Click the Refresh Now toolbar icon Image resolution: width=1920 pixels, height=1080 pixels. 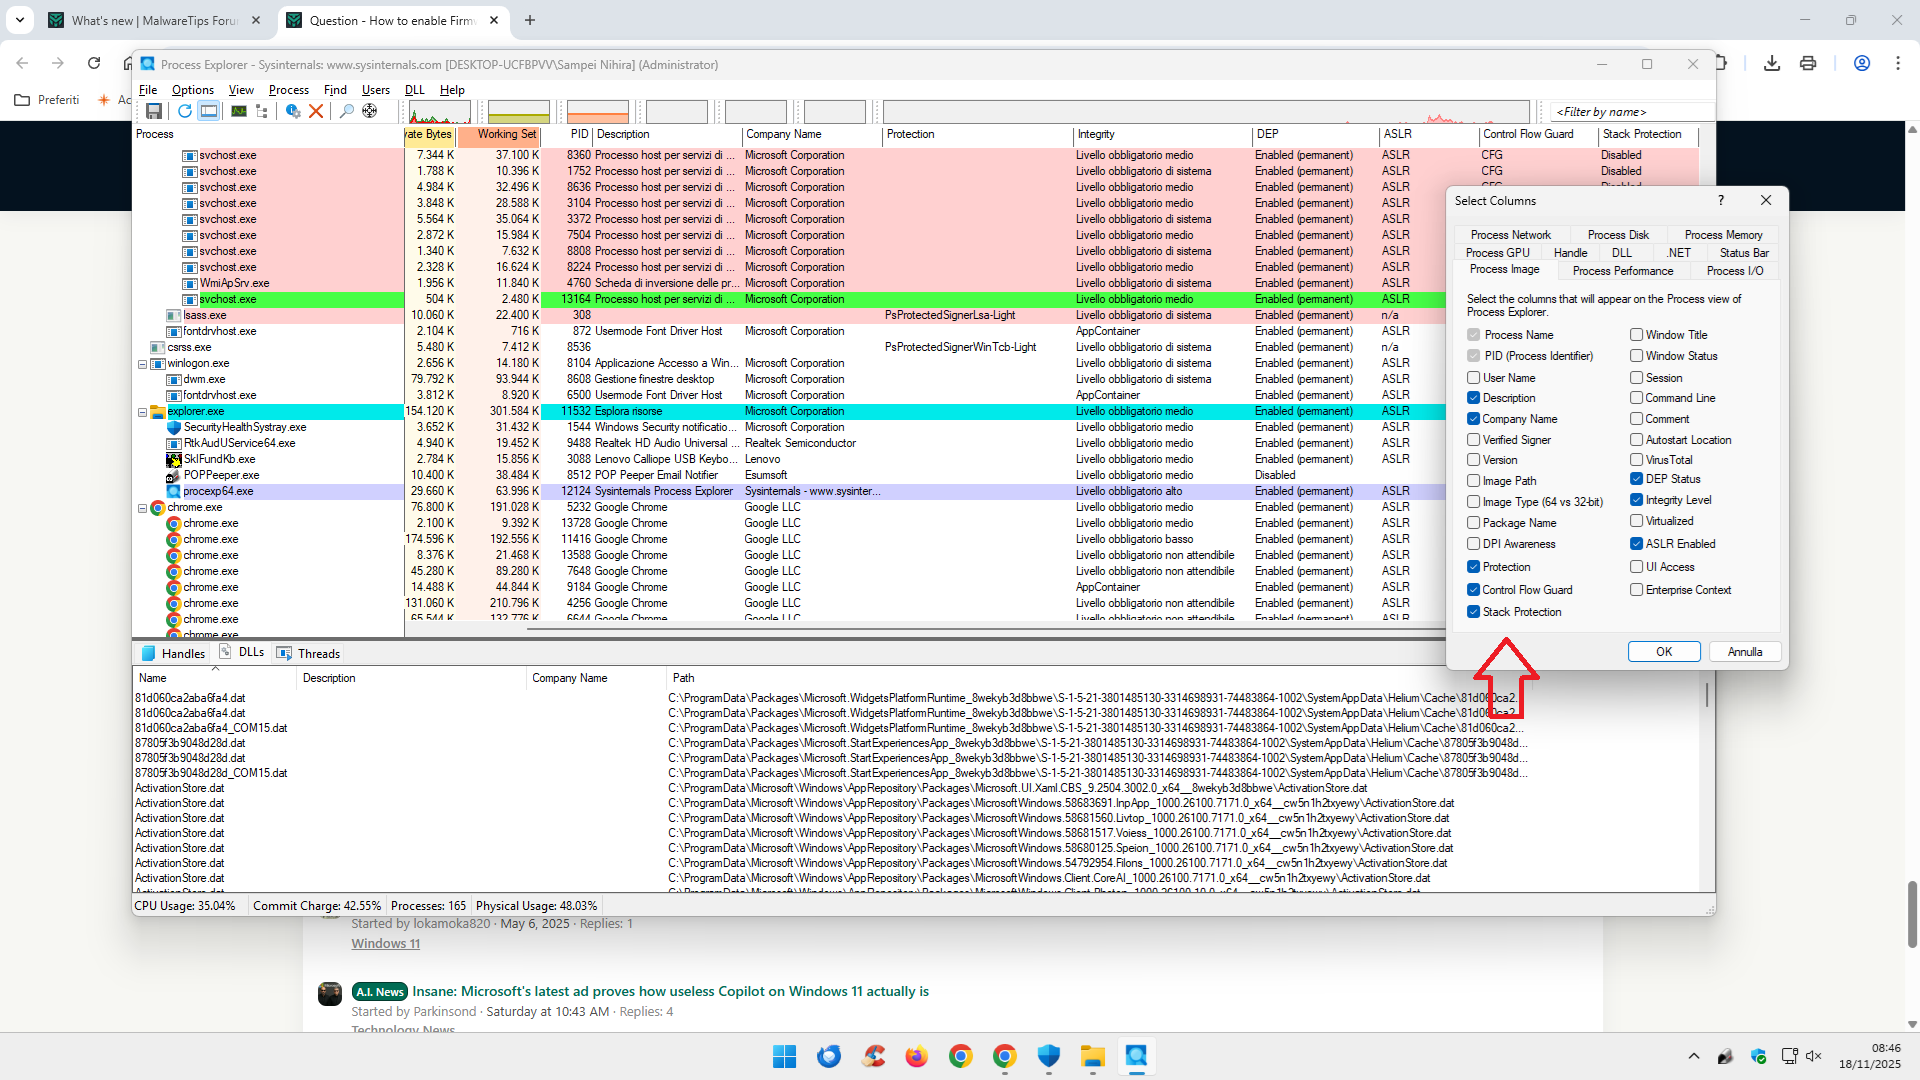pos(185,111)
